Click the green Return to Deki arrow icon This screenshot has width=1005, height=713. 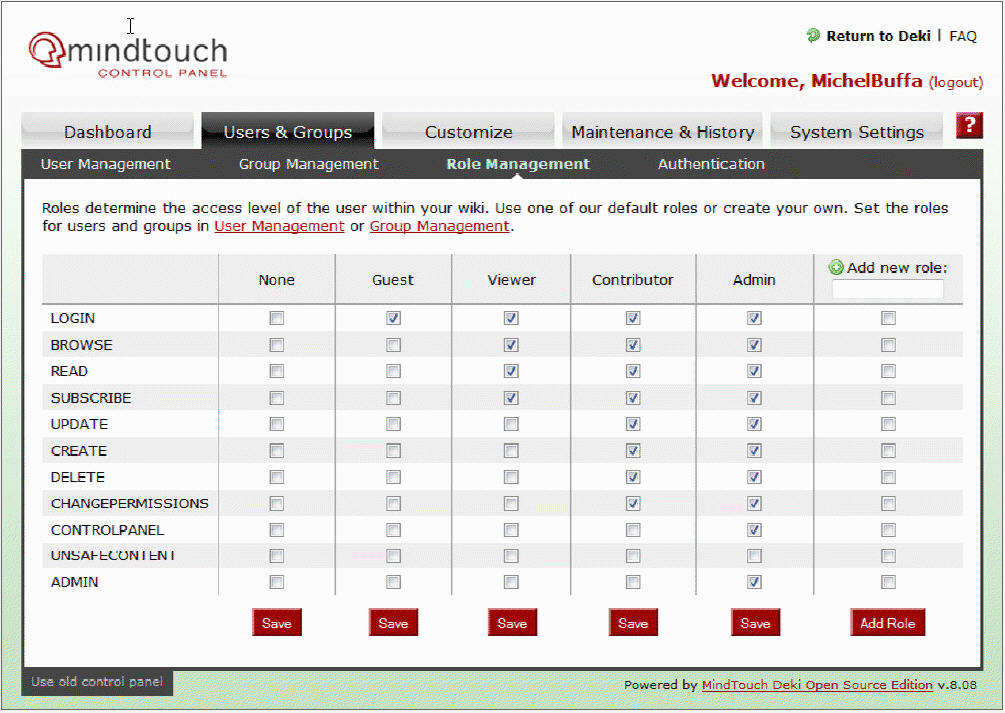tap(813, 36)
